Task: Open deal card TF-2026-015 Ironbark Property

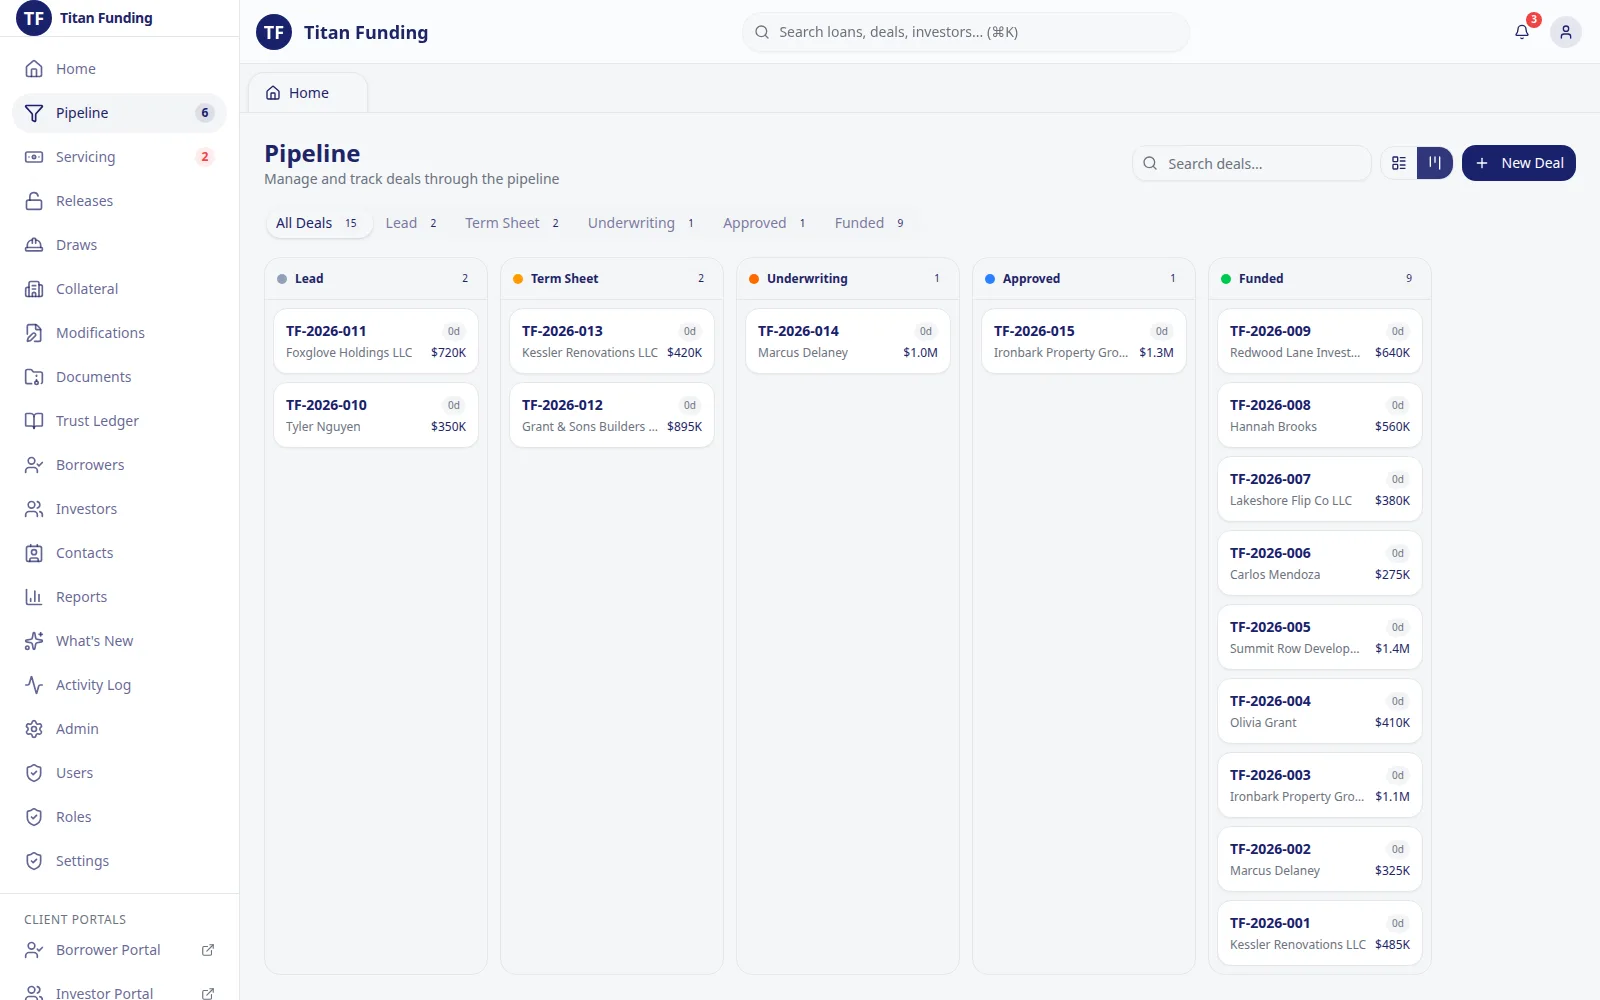Action: pyautogui.click(x=1084, y=341)
